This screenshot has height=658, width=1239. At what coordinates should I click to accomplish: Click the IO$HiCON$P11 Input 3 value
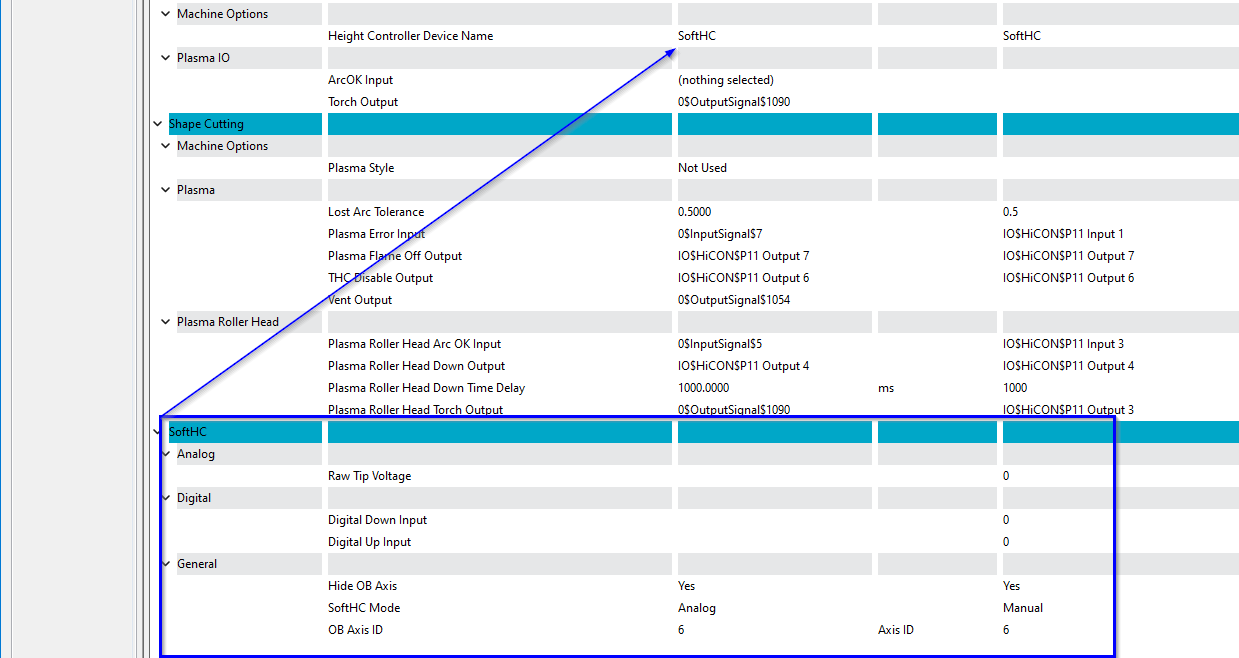tap(1063, 344)
